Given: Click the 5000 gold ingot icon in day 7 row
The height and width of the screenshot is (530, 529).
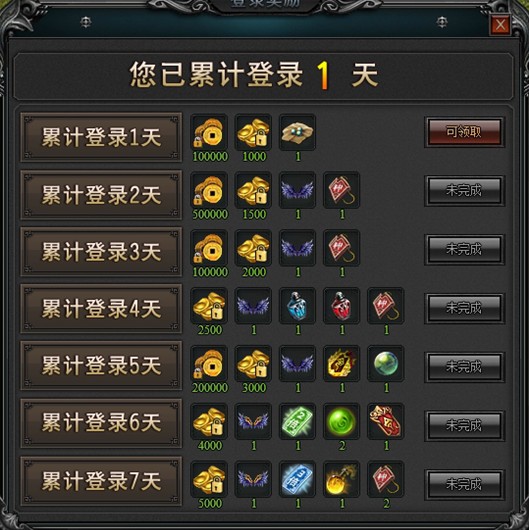Looking at the screenshot, I should (x=209, y=479).
